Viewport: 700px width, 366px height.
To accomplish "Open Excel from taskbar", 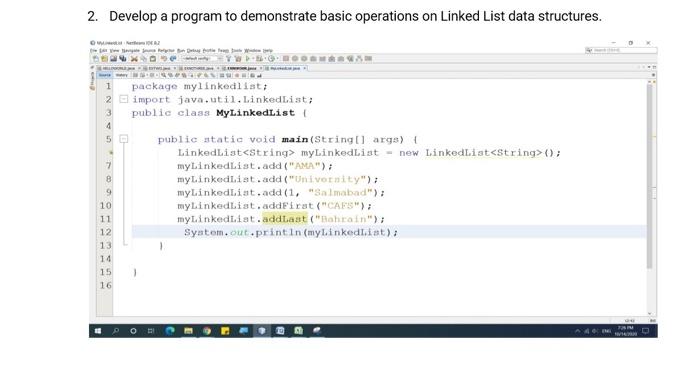I will point(298,331).
